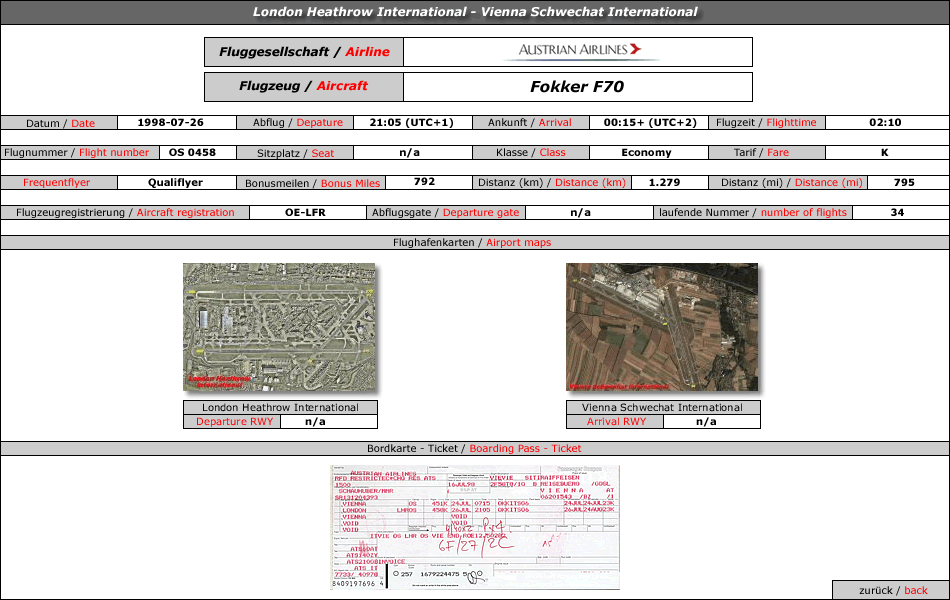Open the Vienna Schwechat airport map thumbnail
The height and width of the screenshot is (600, 950).
[x=662, y=327]
